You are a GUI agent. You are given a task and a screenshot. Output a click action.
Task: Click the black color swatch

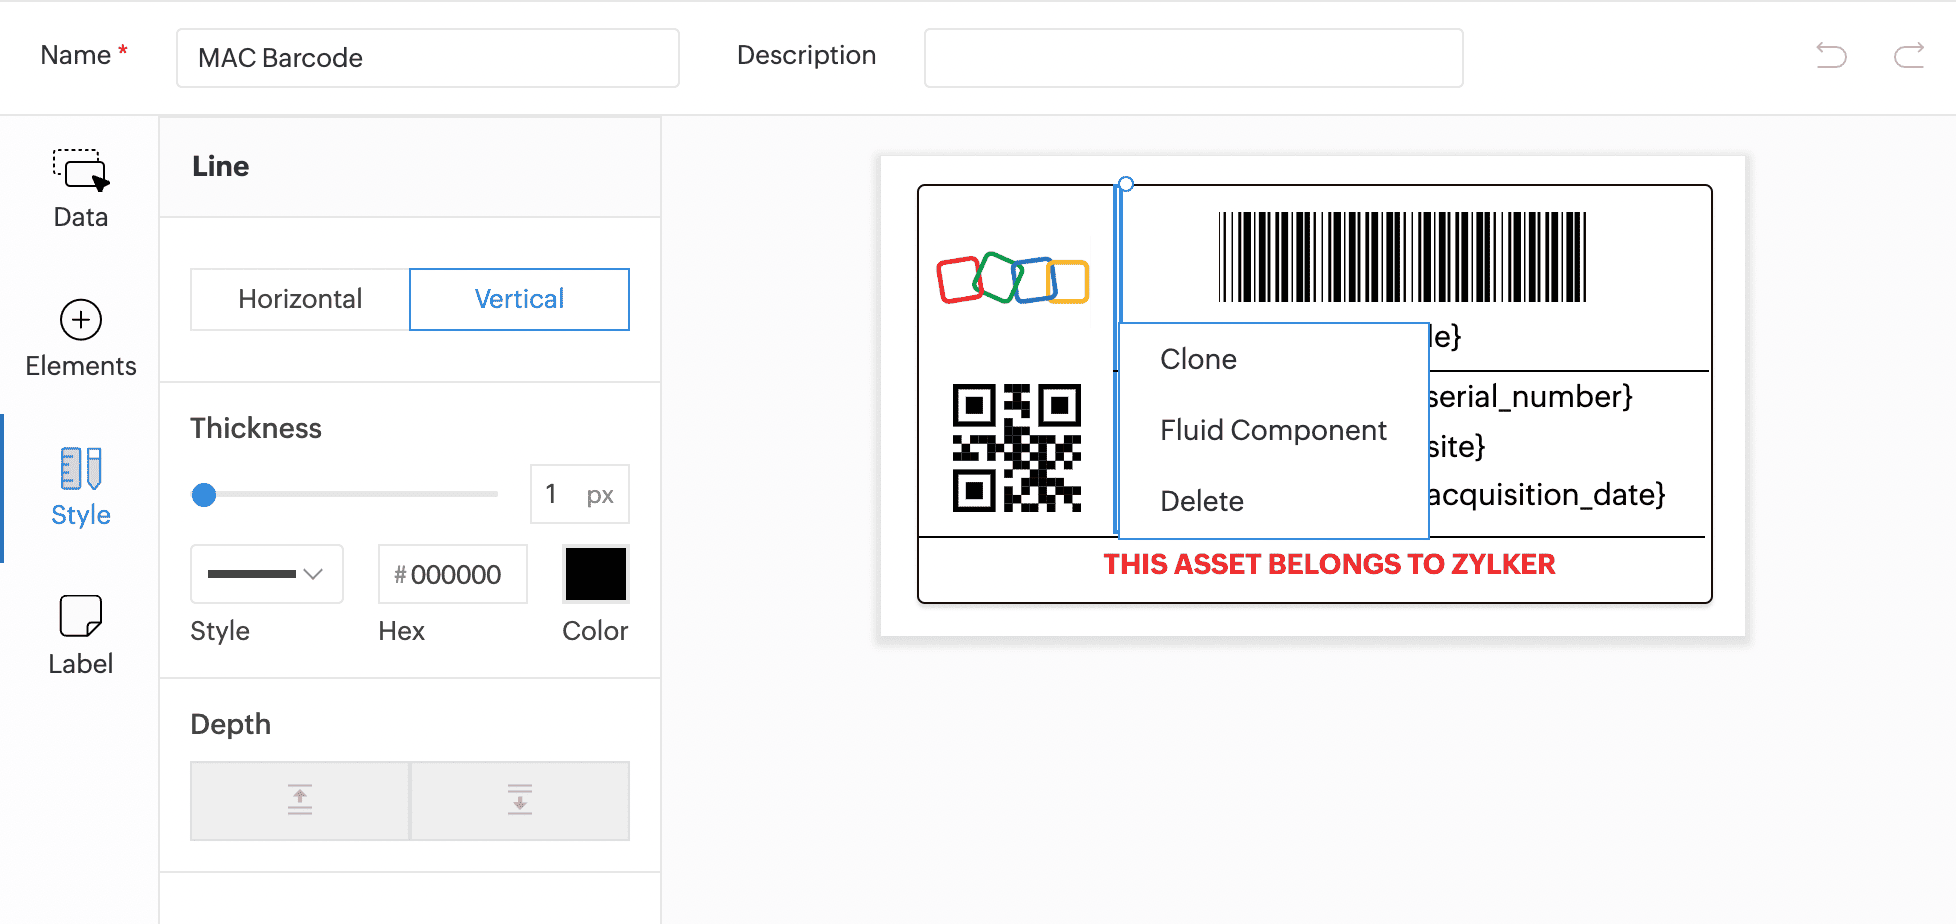click(596, 574)
